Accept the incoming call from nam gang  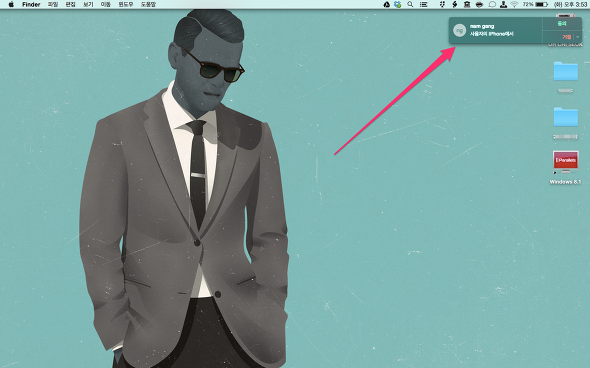point(562,23)
